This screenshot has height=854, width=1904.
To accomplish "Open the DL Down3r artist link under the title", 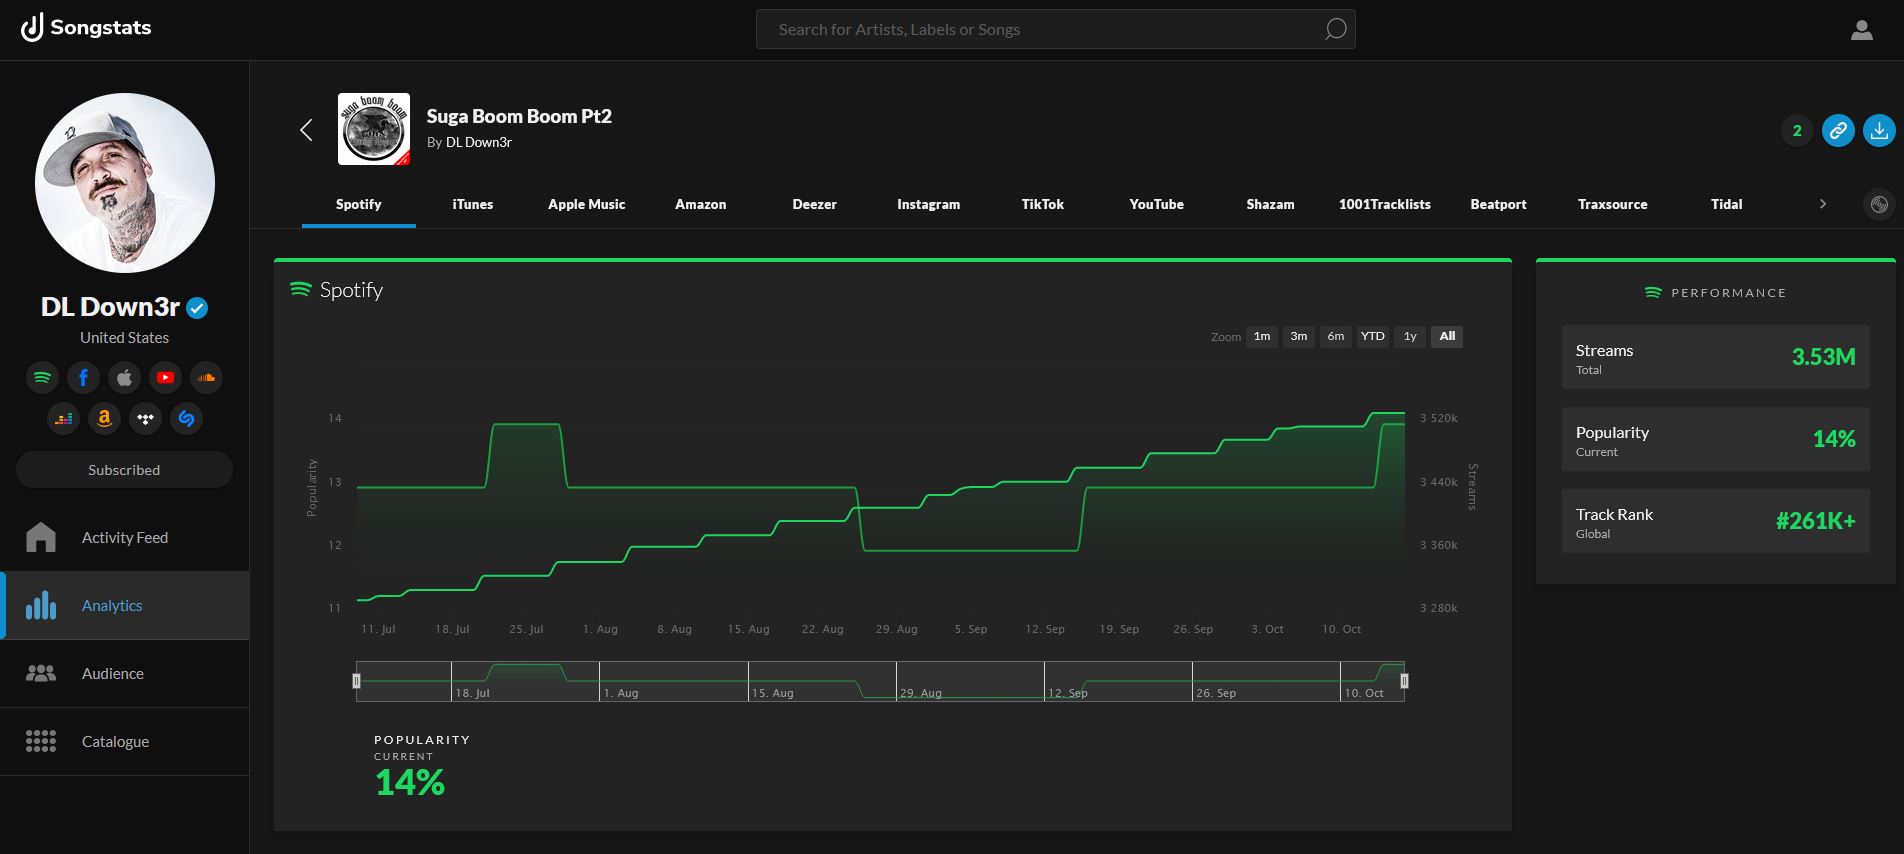I will click(x=479, y=142).
